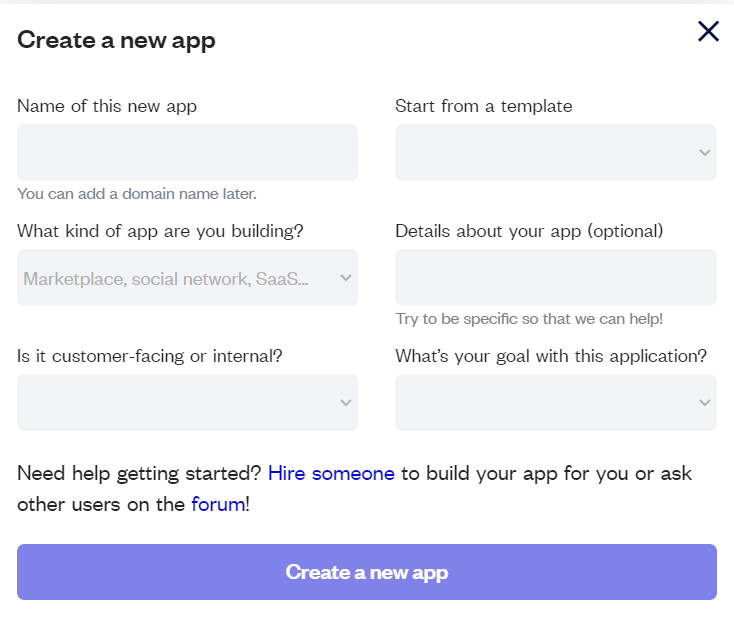This screenshot has width=734, height=621.
Task: Open the Marketplace, social network, SaaS dropdown
Action: [x=187, y=278]
